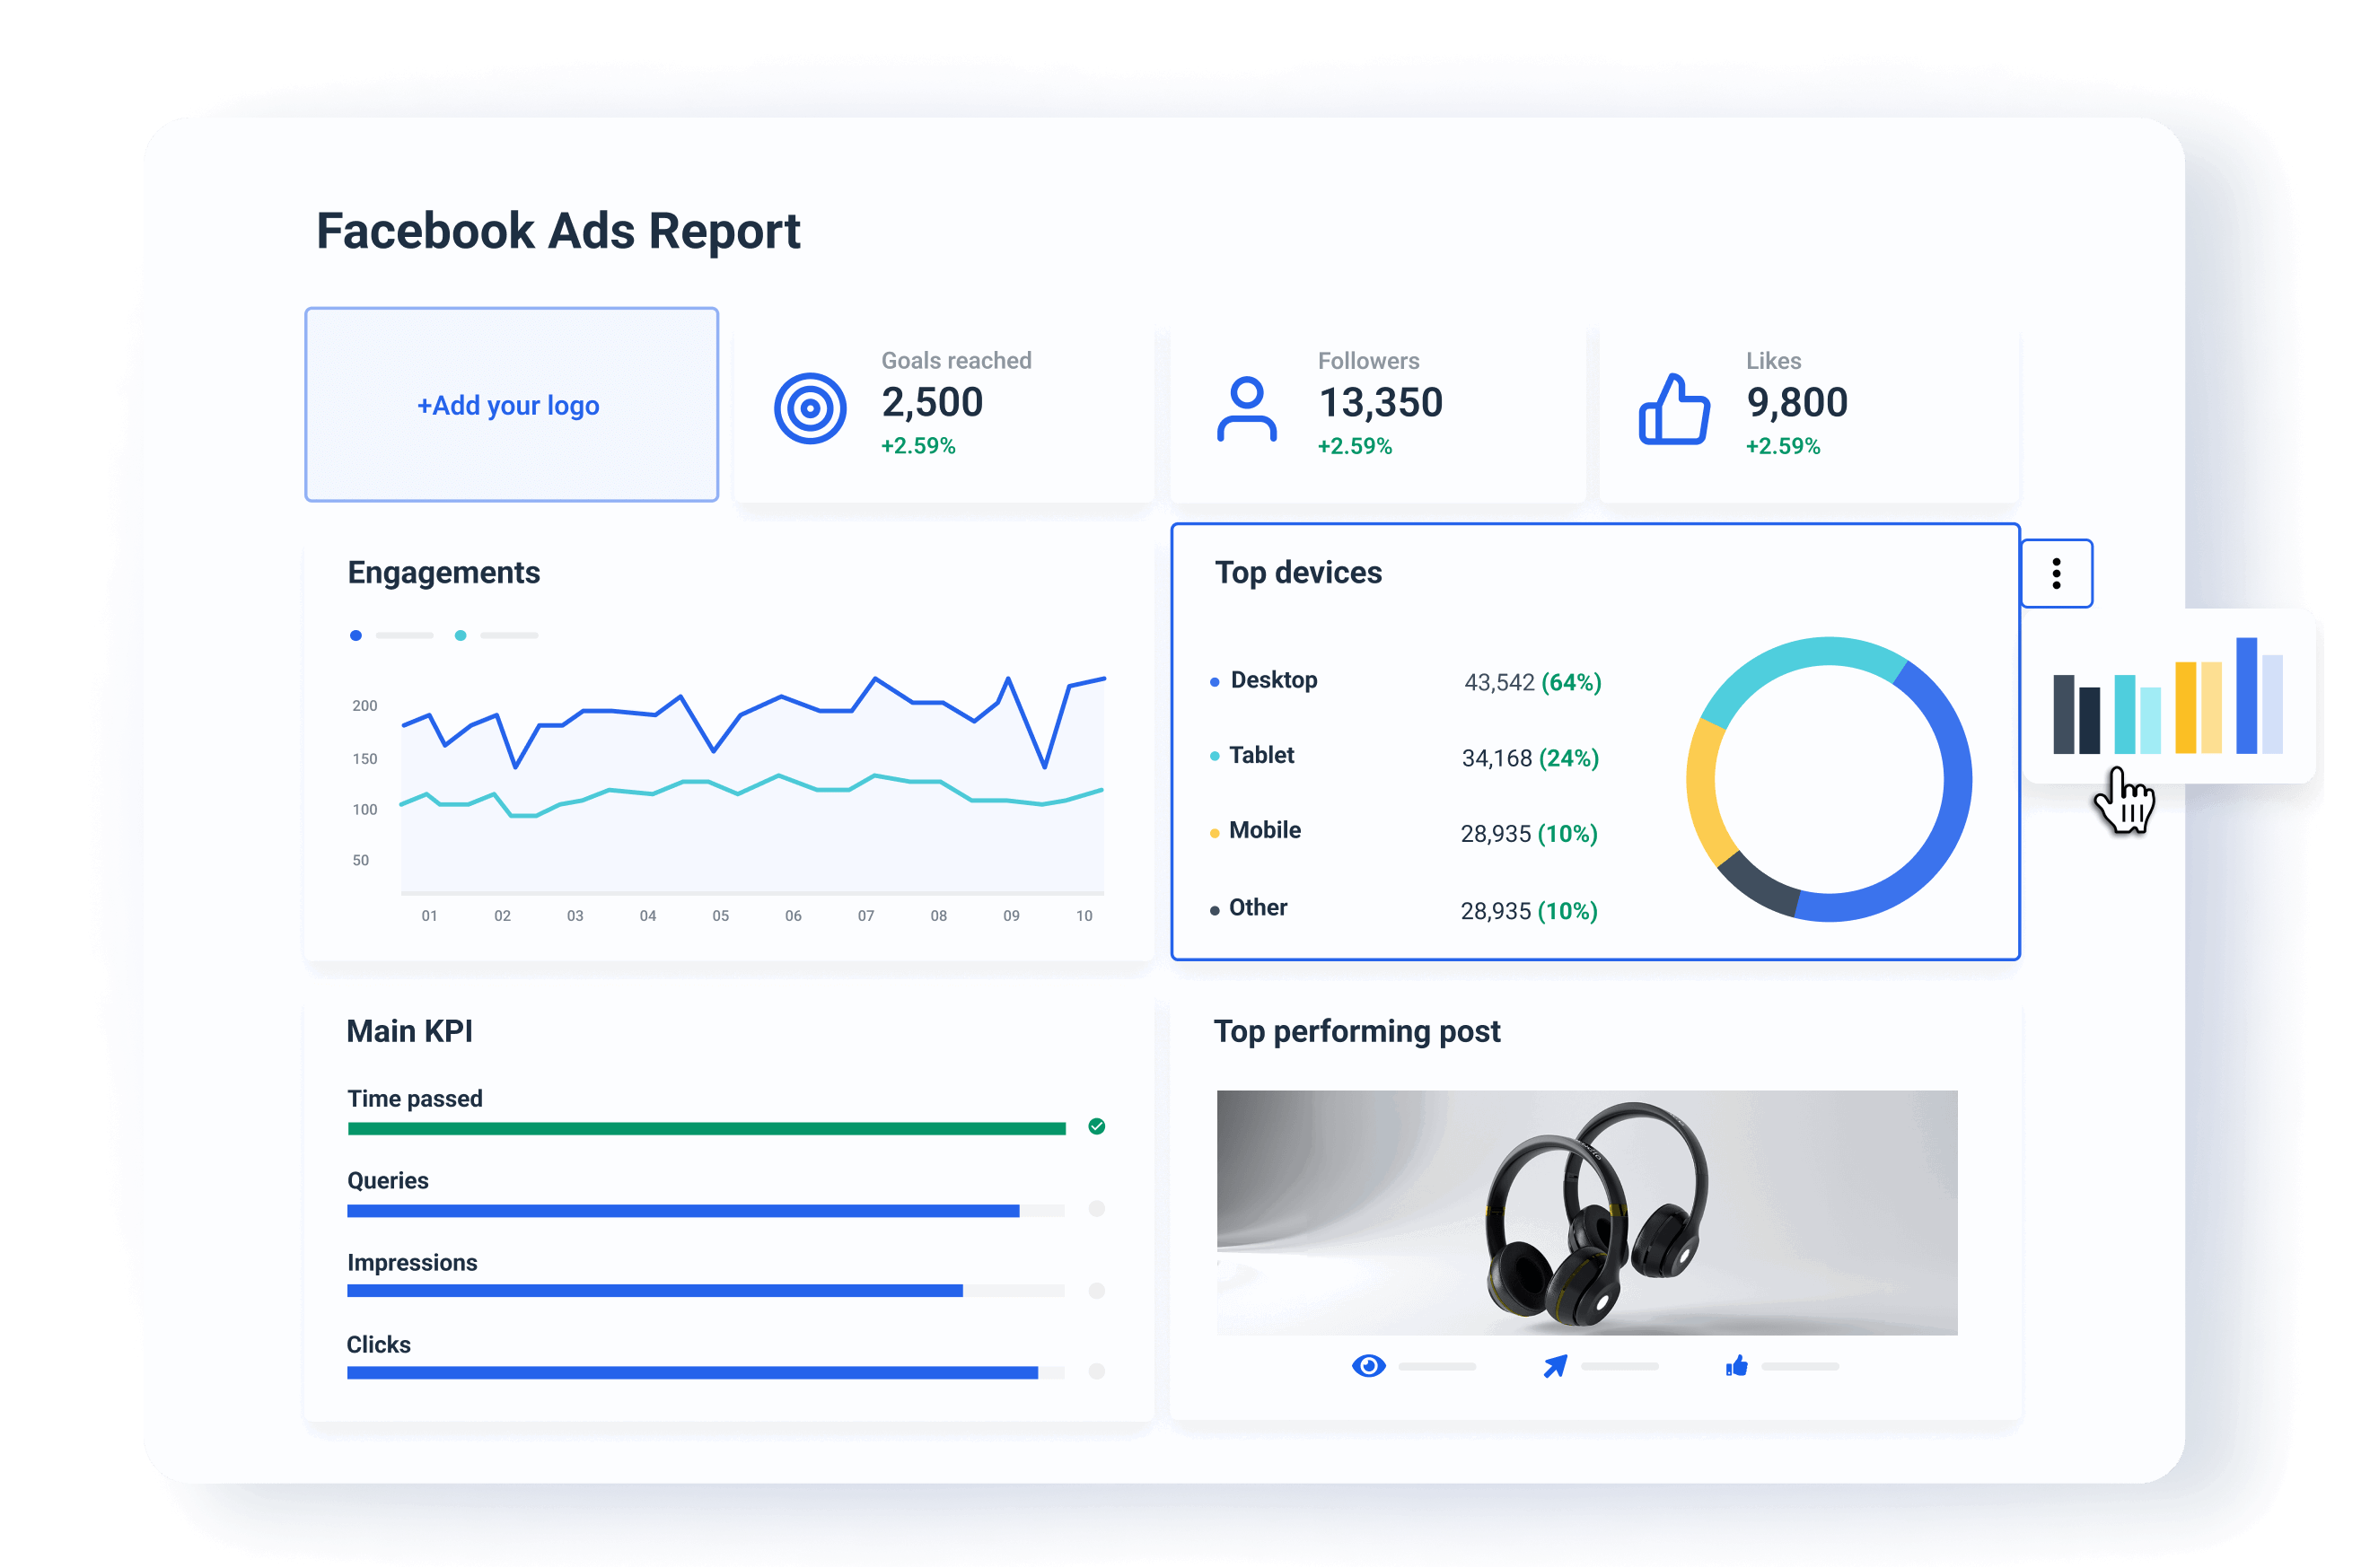Toggle the blue series in the Engagements legend
This screenshot has height=1568, width=2370.
[356, 635]
